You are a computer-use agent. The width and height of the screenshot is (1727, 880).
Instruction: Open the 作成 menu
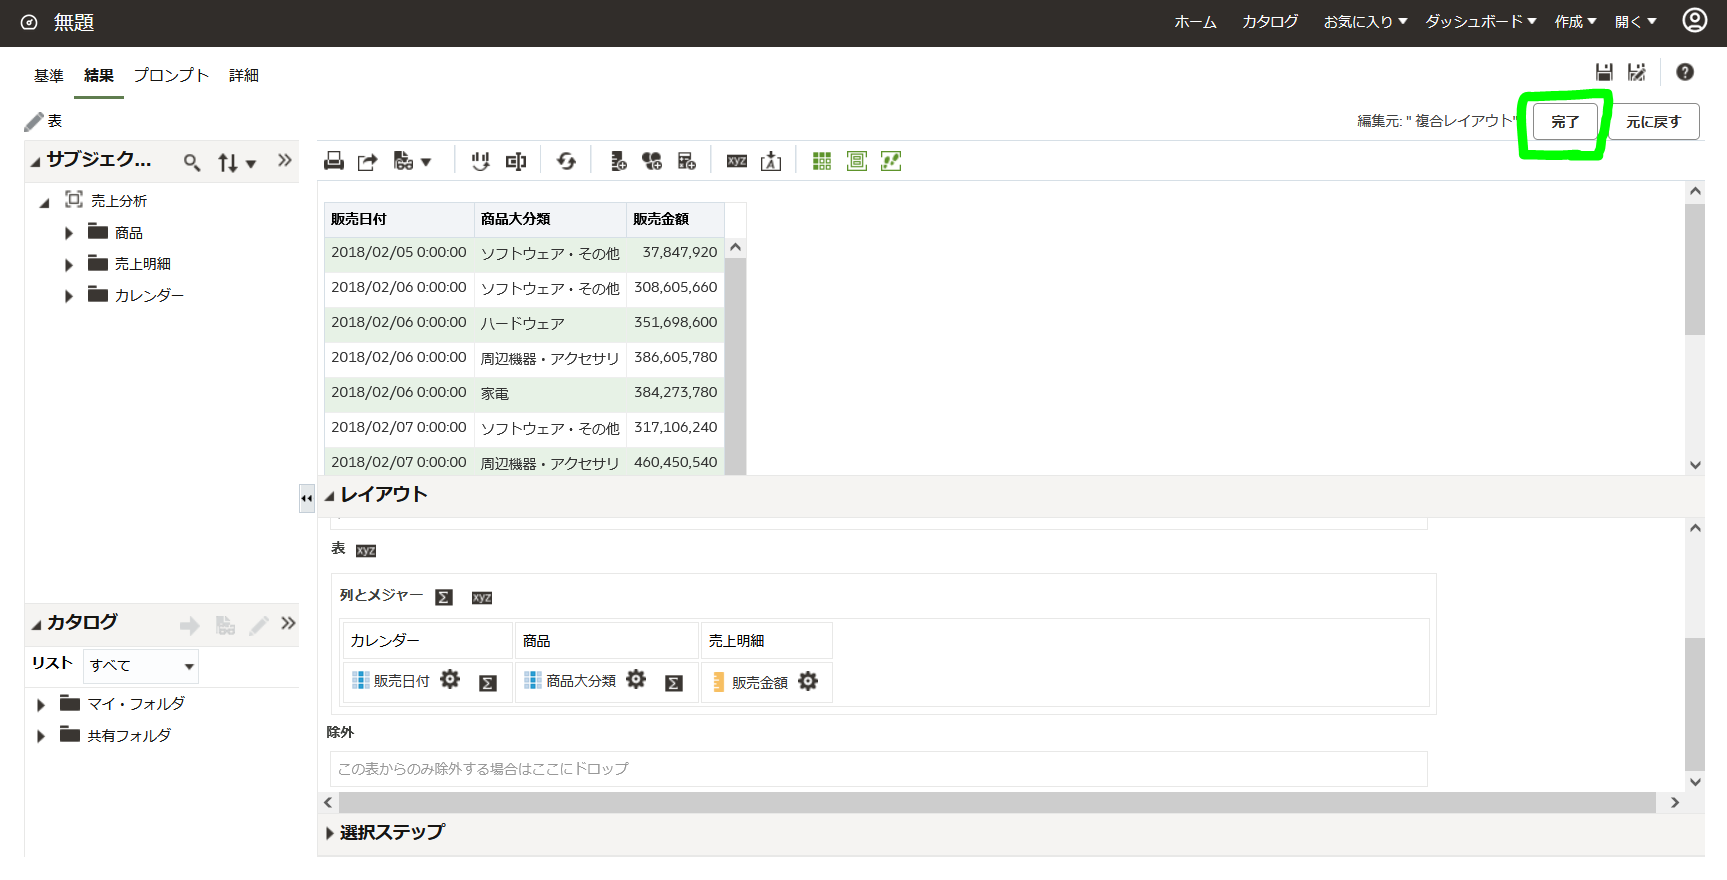click(x=1575, y=21)
